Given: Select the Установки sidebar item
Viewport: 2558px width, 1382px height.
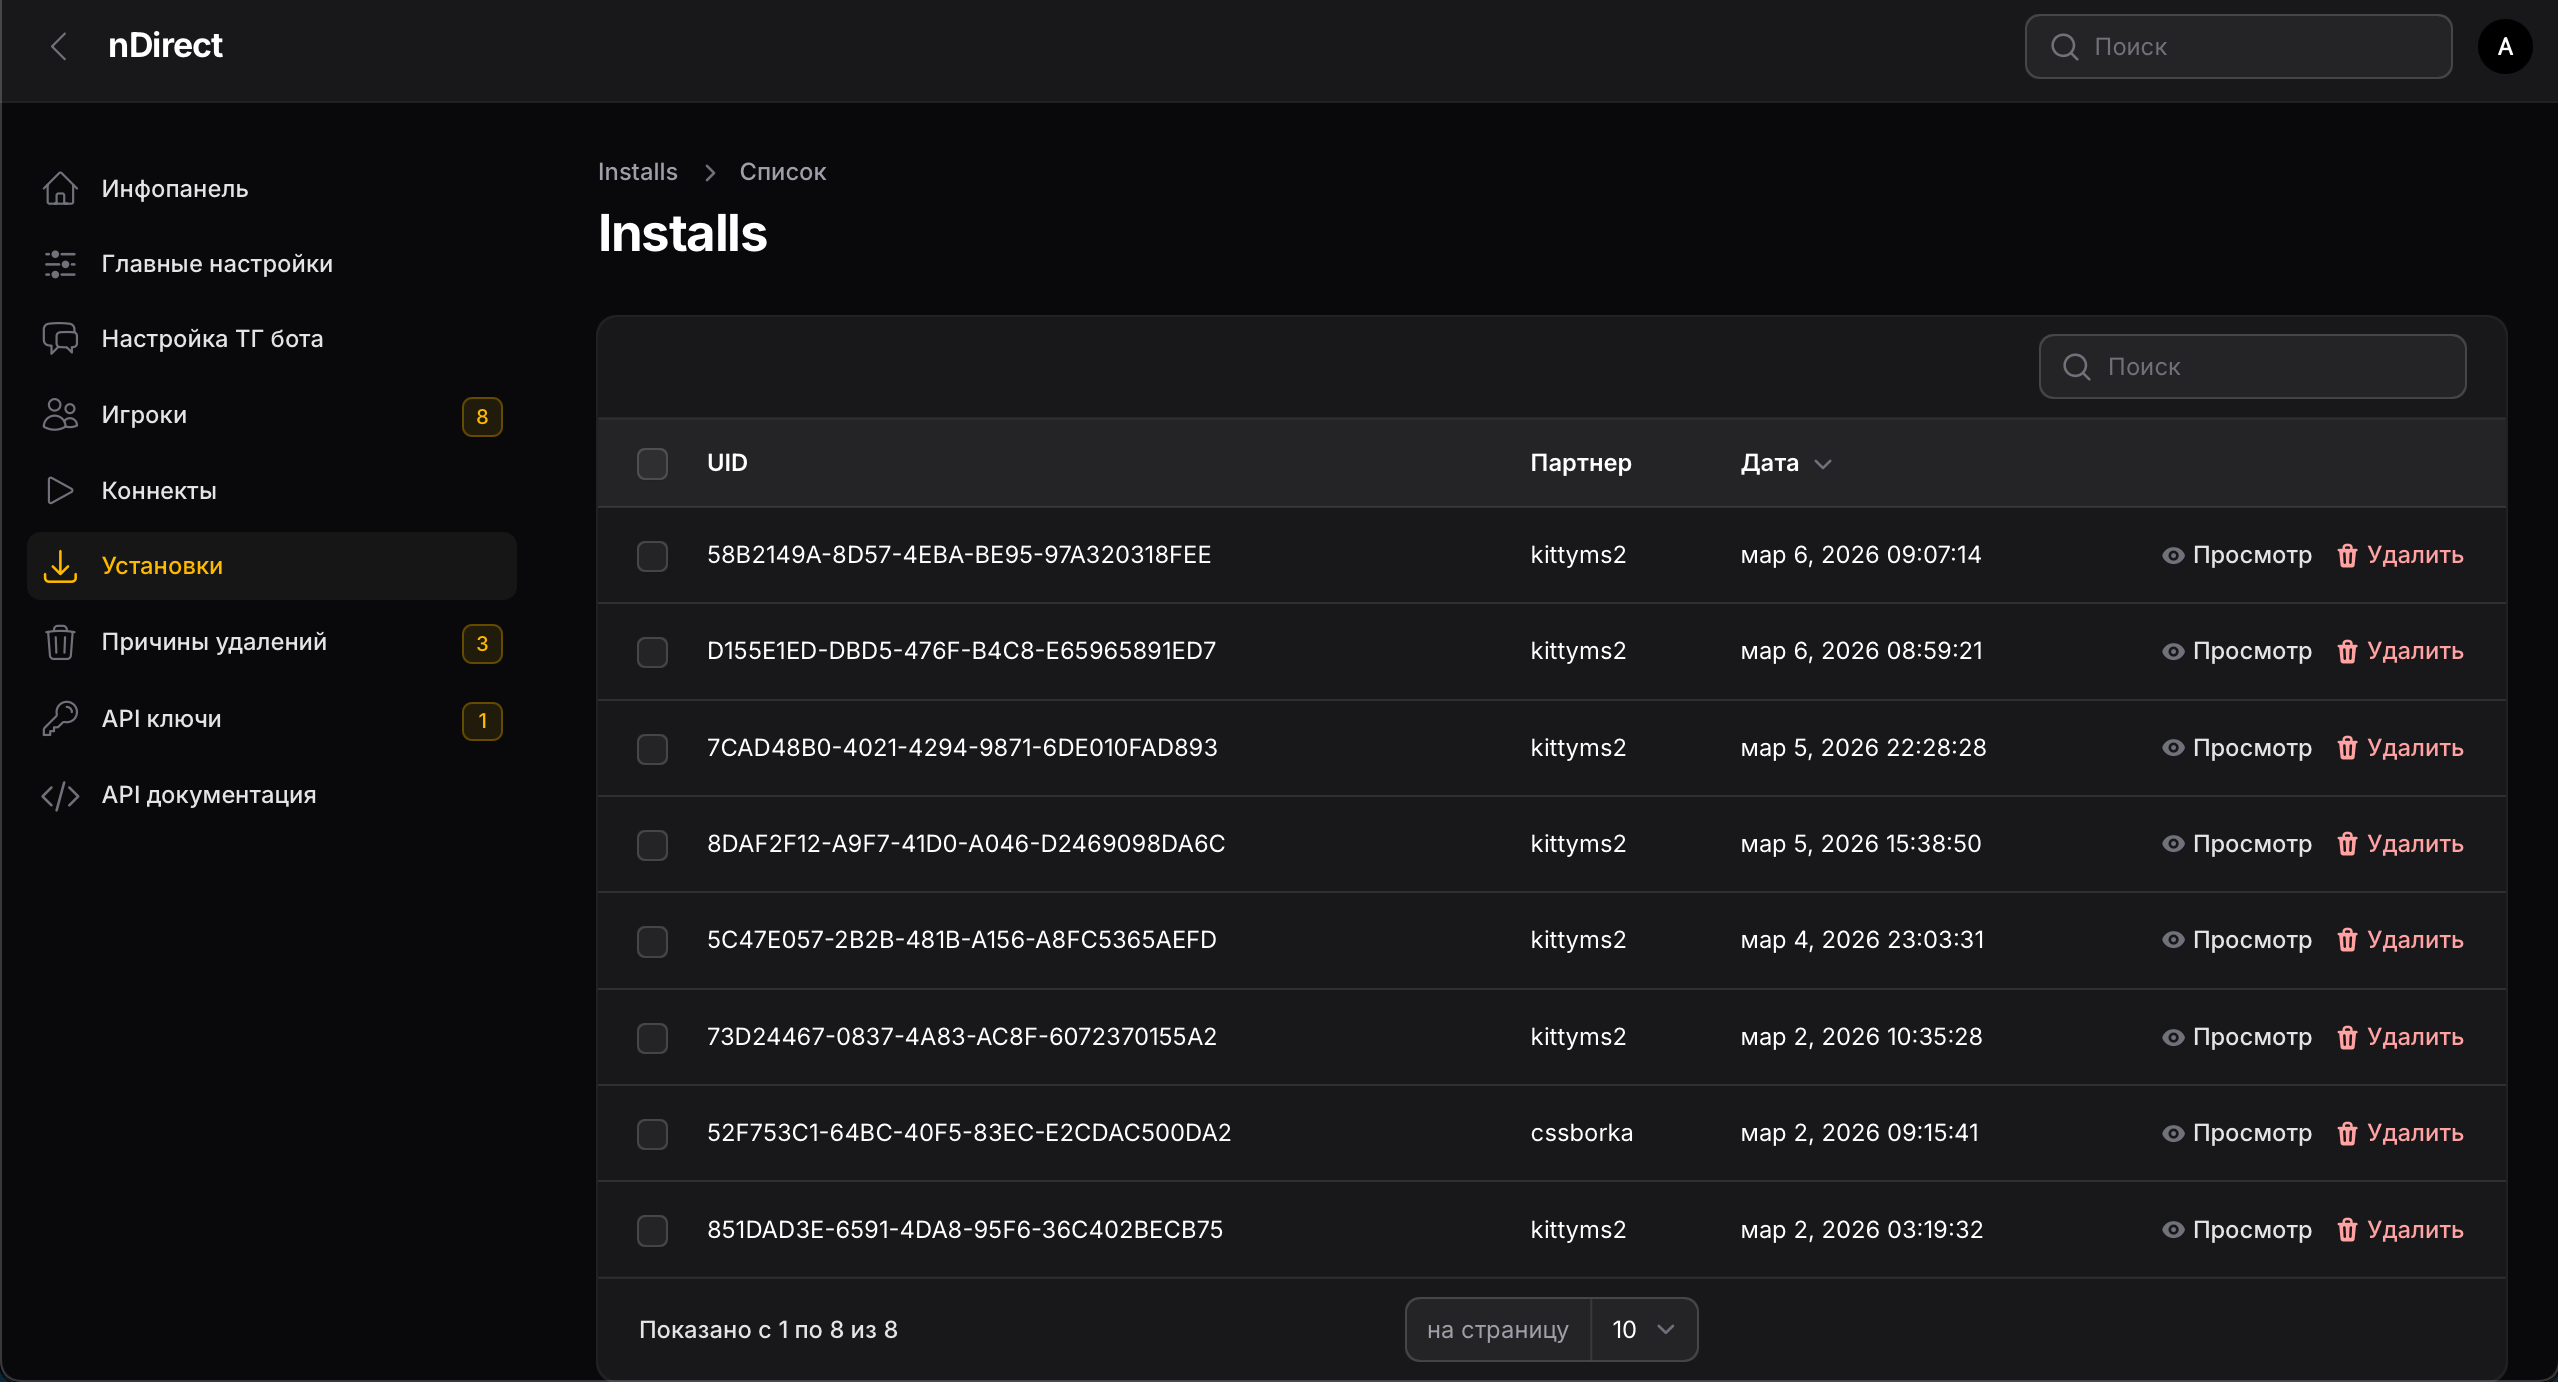Looking at the screenshot, I should (x=162, y=566).
